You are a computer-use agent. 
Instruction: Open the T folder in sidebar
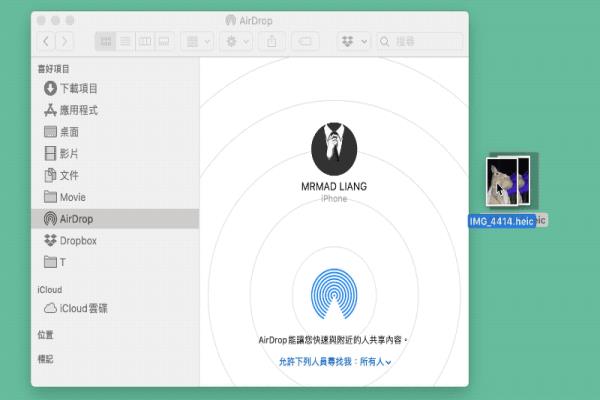(x=115, y=263)
